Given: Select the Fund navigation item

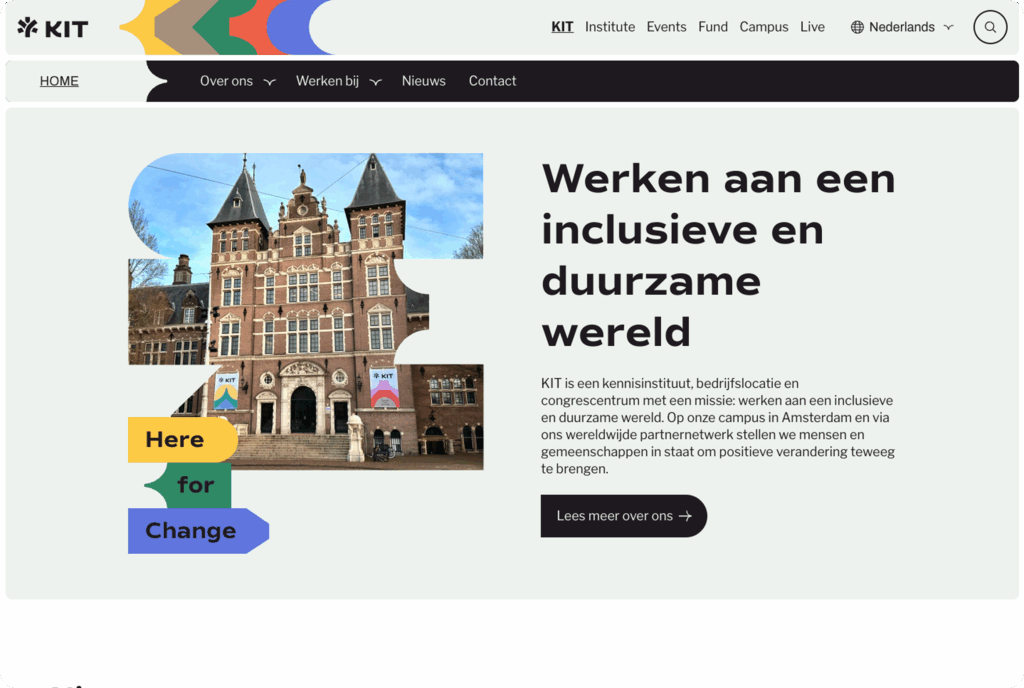Looking at the screenshot, I should click(712, 27).
